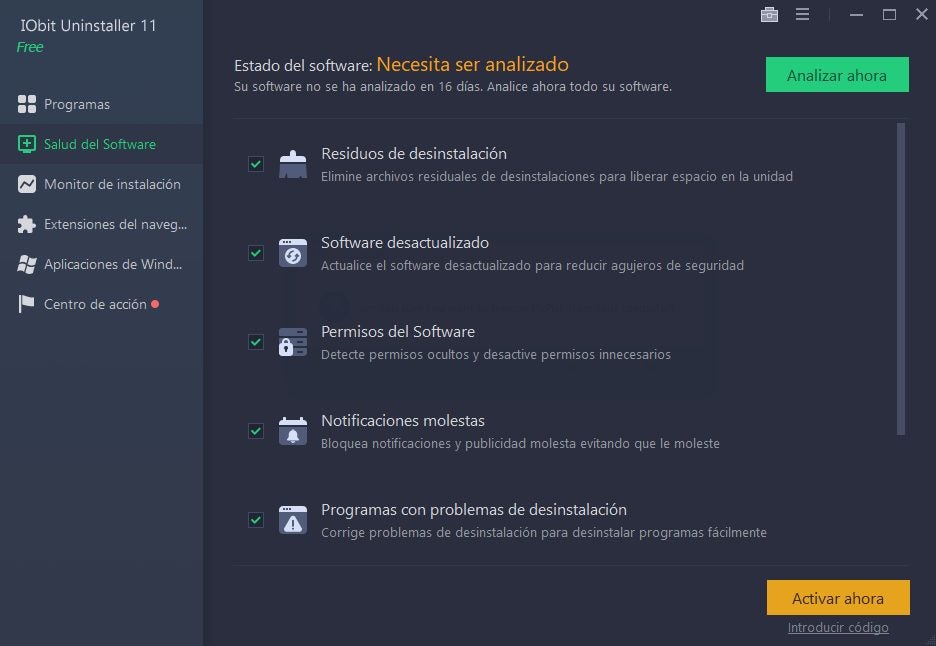The image size is (936, 646).
Task: Click the Programas grid icon
Action: (x=27, y=104)
